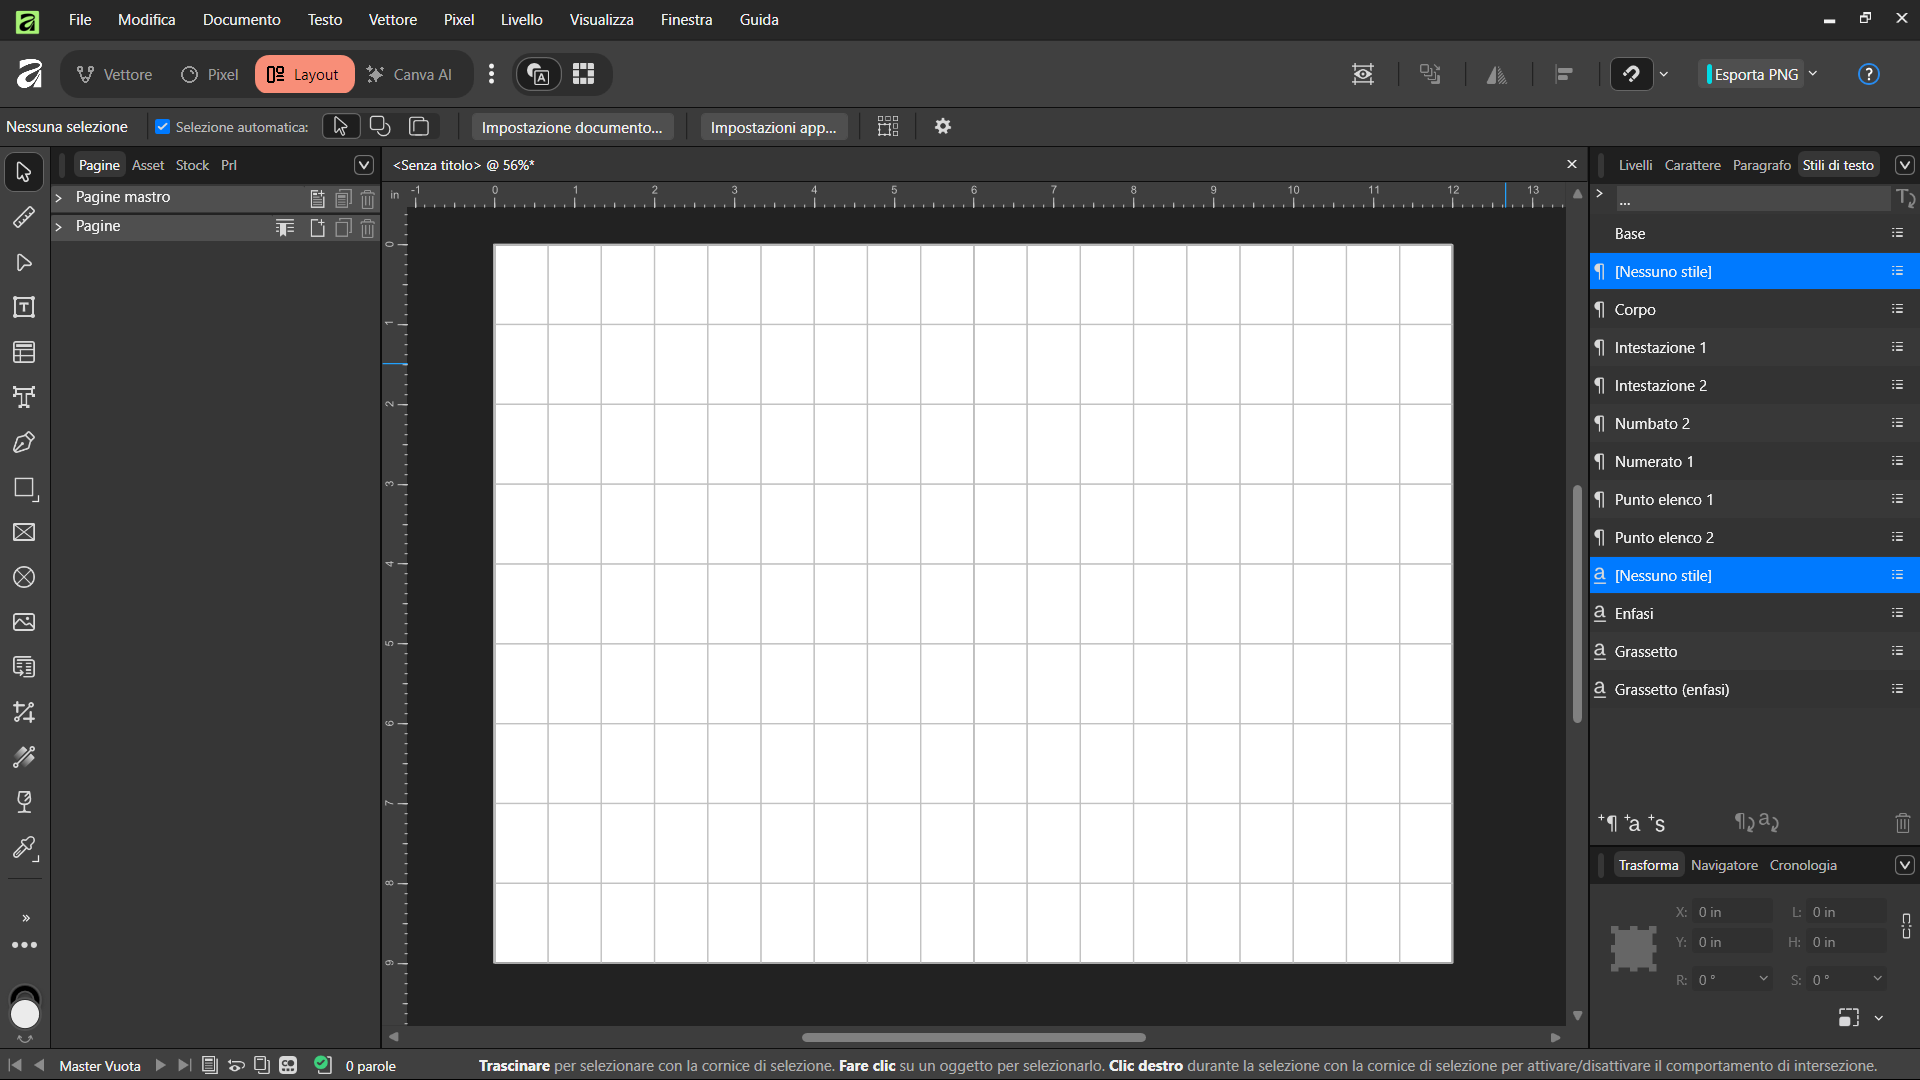
Task: Open the Help question mark icon
Action: point(1868,74)
